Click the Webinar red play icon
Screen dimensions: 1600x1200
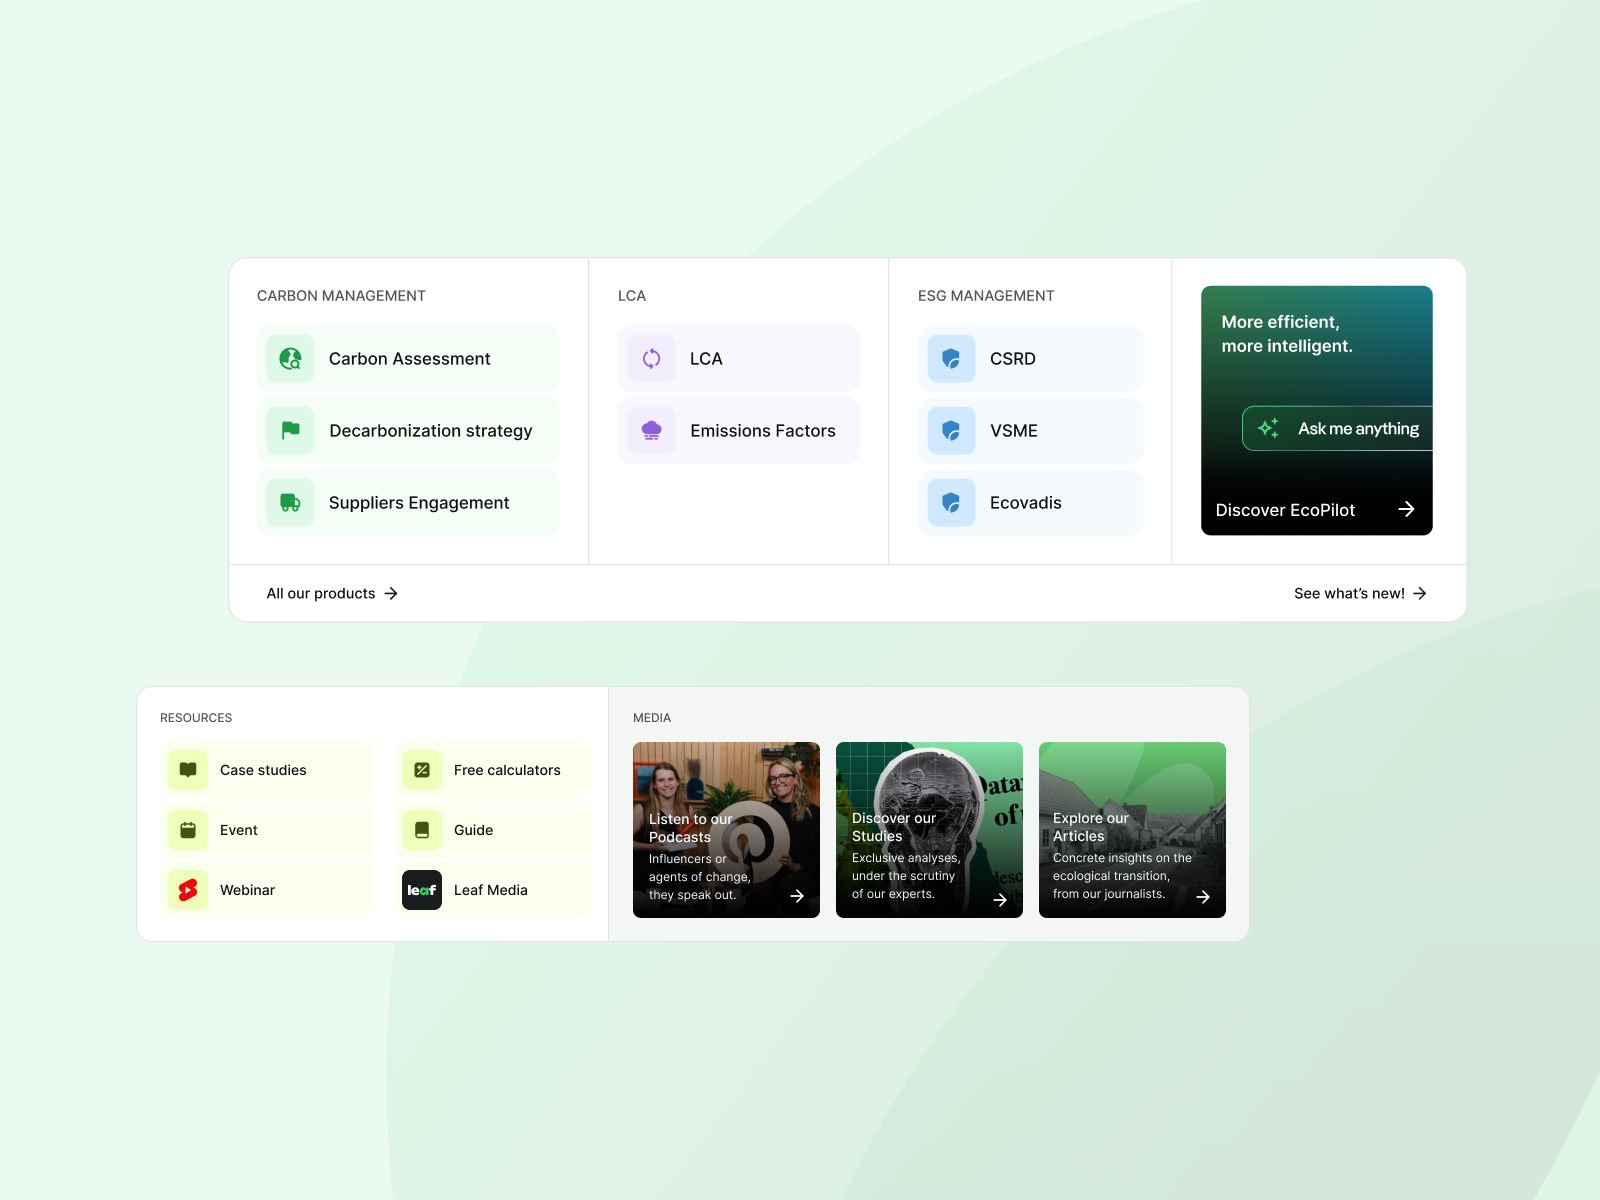188,890
